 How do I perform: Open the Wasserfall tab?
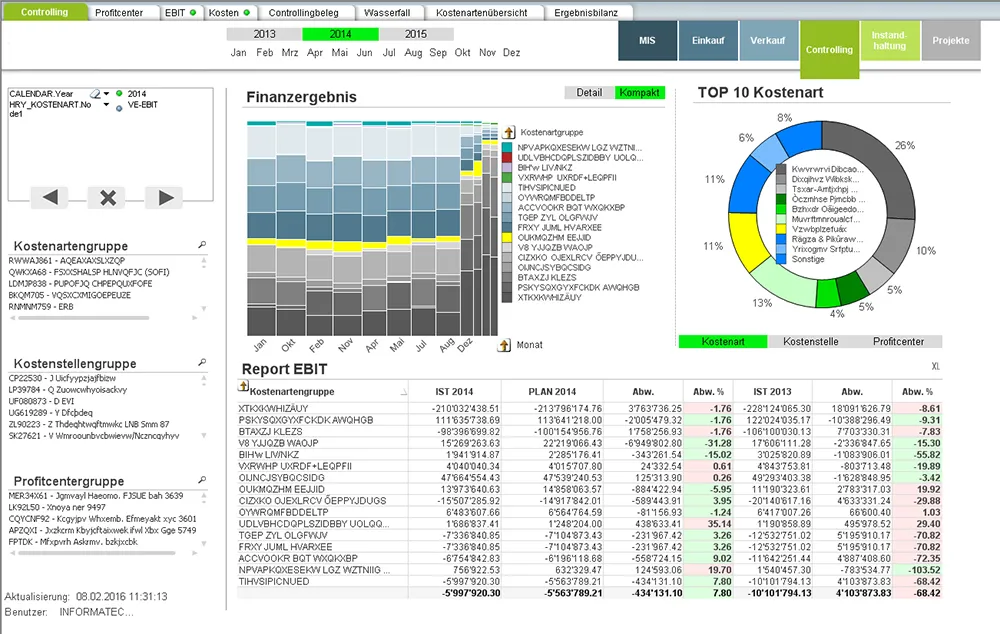coord(387,13)
